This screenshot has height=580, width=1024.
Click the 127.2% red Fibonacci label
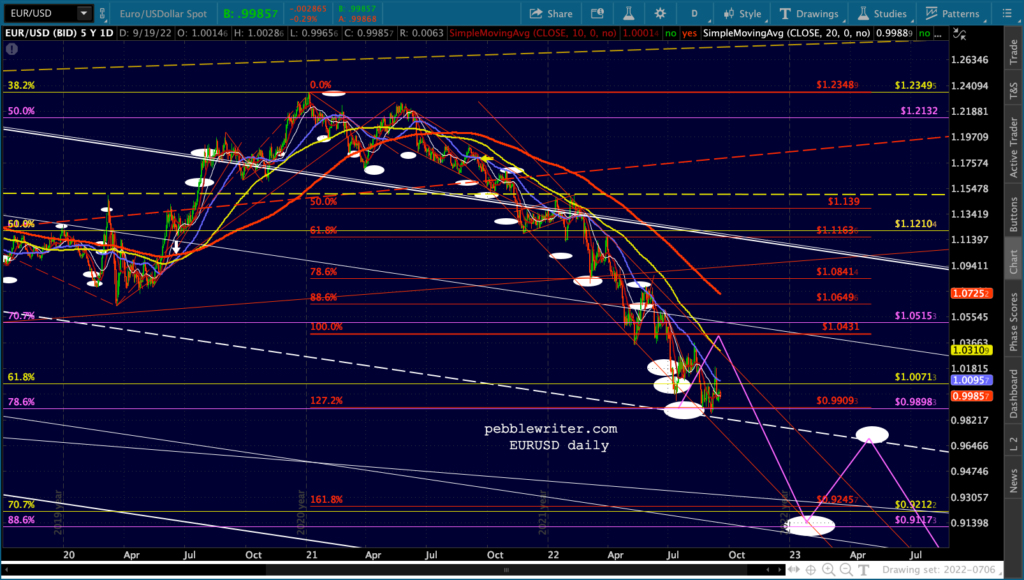(x=327, y=400)
